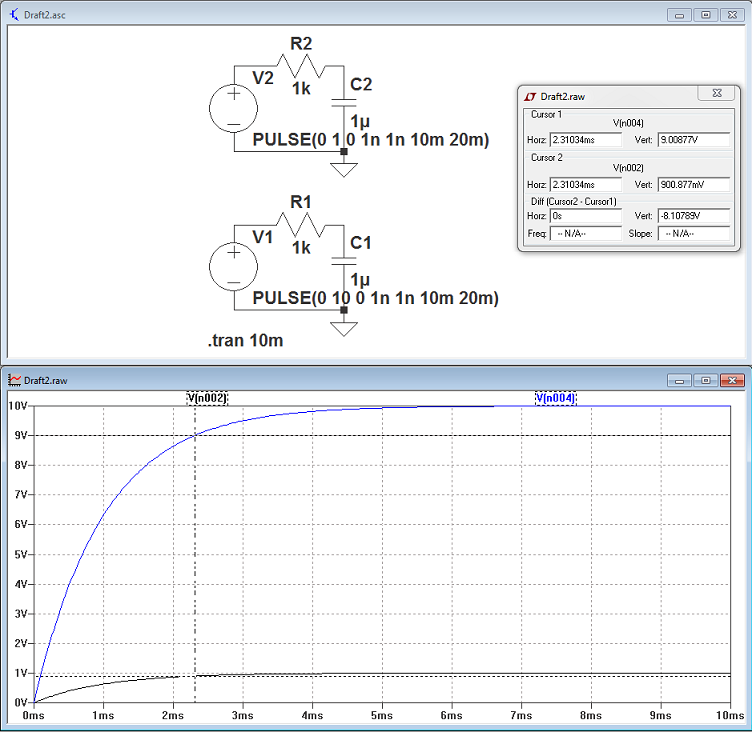This screenshot has height=732, width=752.
Task: Select voltage source V1 symbol
Action: click(x=234, y=267)
